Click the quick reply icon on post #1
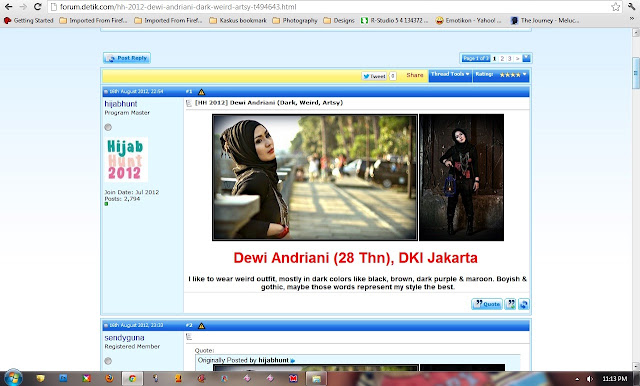The width and height of the screenshot is (640, 386). [x=524, y=304]
